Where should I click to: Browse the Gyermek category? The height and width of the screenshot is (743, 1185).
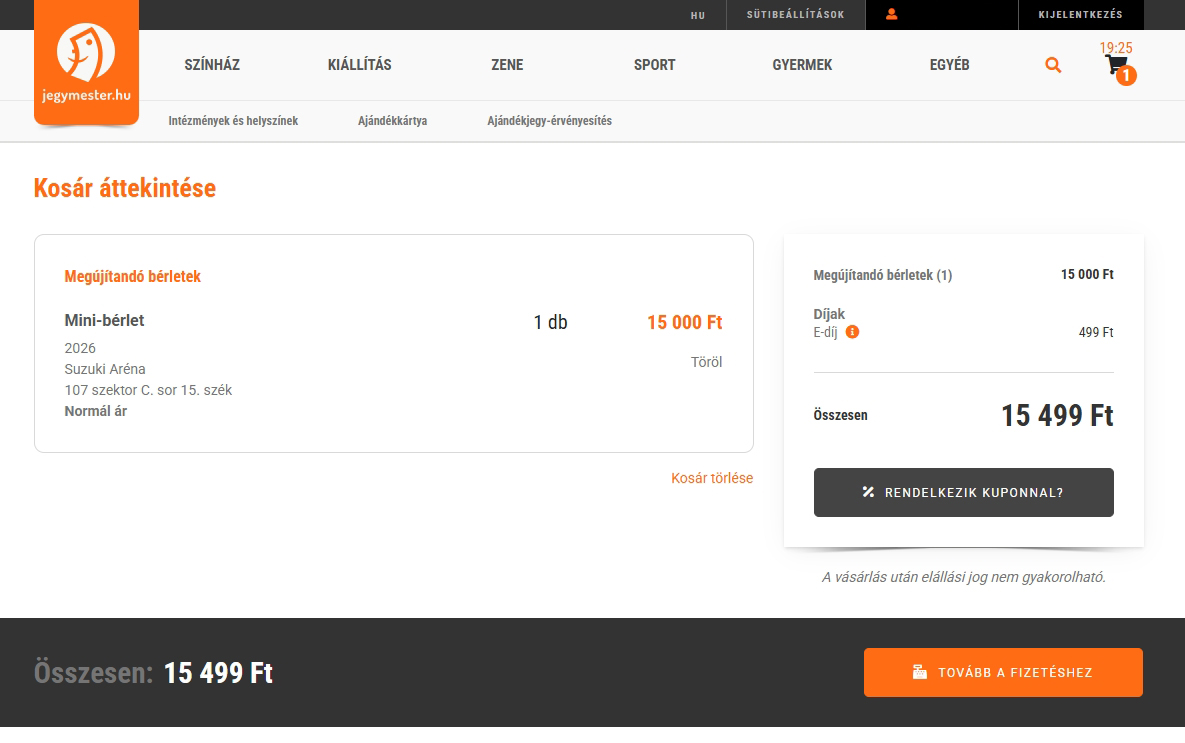[x=802, y=65]
